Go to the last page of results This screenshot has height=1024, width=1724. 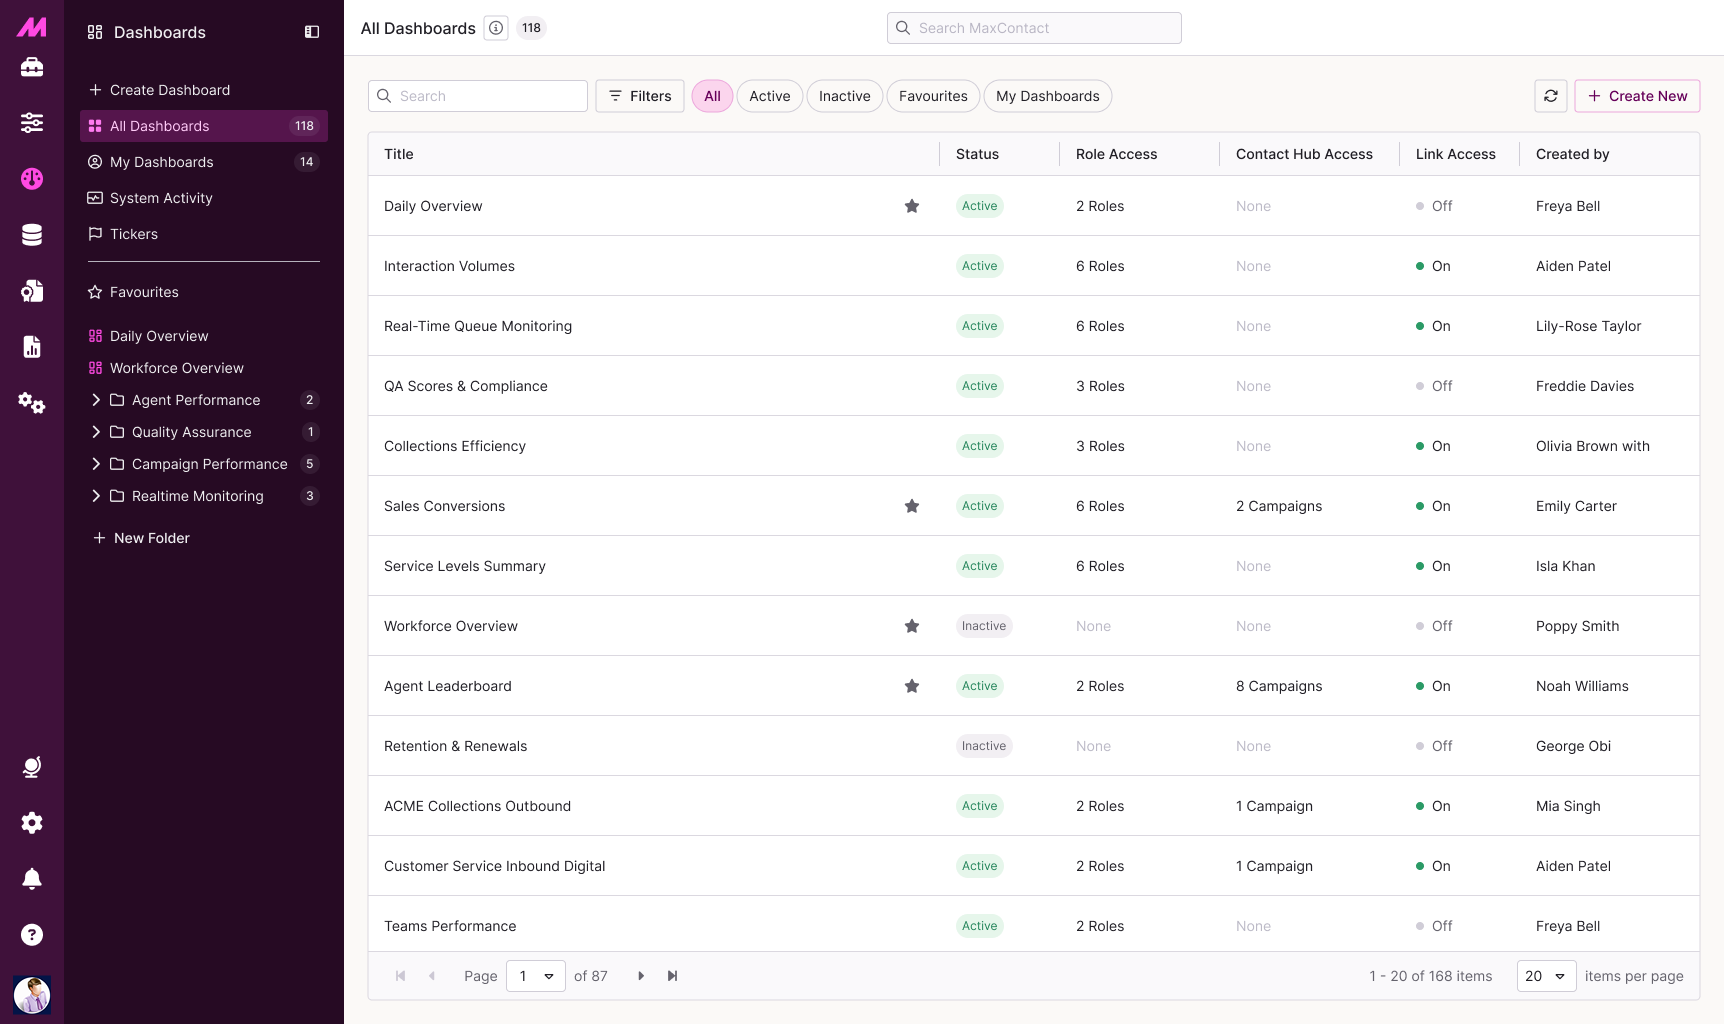pyautogui.click(x=673, y=976)
